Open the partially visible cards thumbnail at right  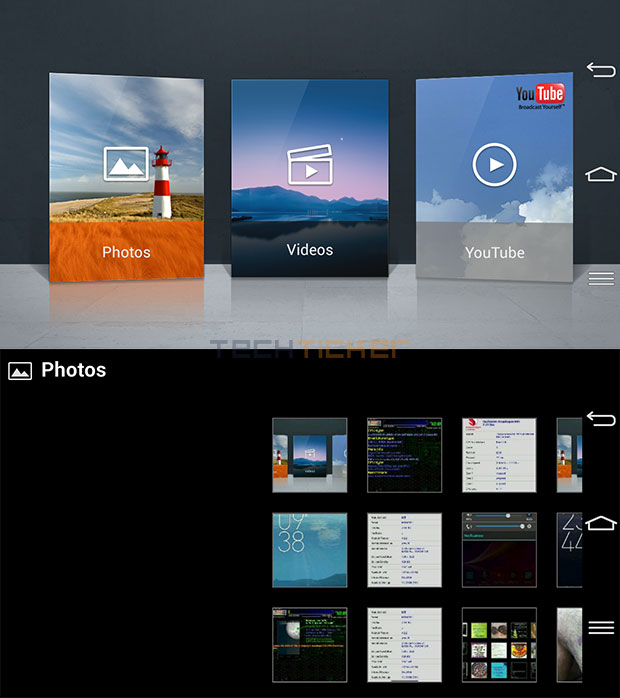click(x=569, y=455)
